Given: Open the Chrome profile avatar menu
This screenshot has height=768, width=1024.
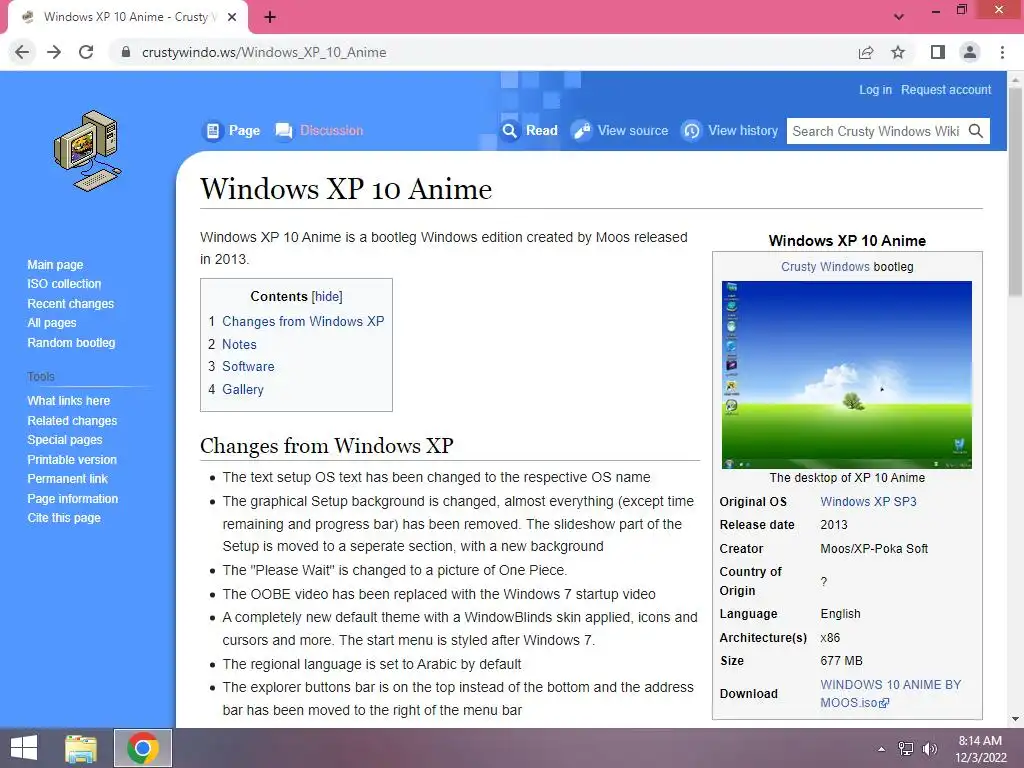Looking at the screenshot, I should point(970,52).
